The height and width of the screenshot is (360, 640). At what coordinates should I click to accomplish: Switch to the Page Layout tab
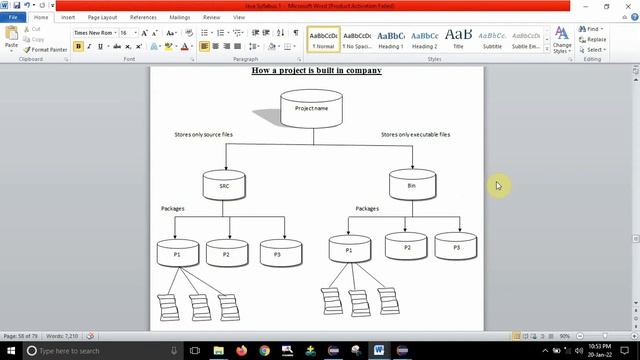pyautogui.click(x=102, y=17)
